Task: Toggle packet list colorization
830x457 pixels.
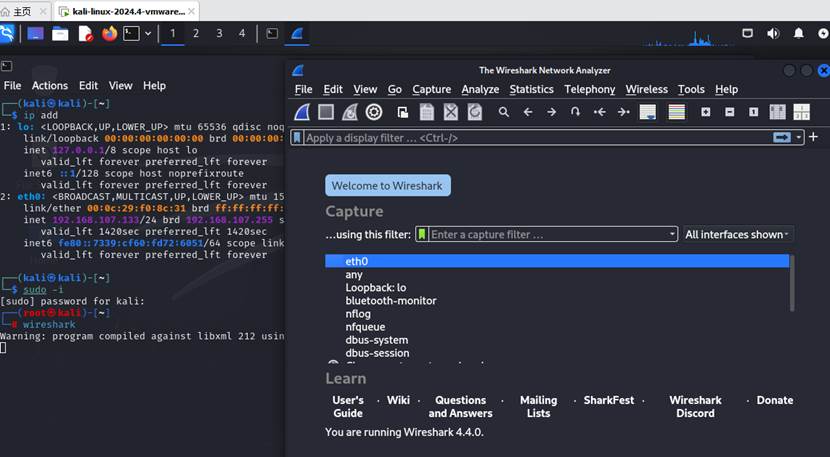Action: point(677,112)
